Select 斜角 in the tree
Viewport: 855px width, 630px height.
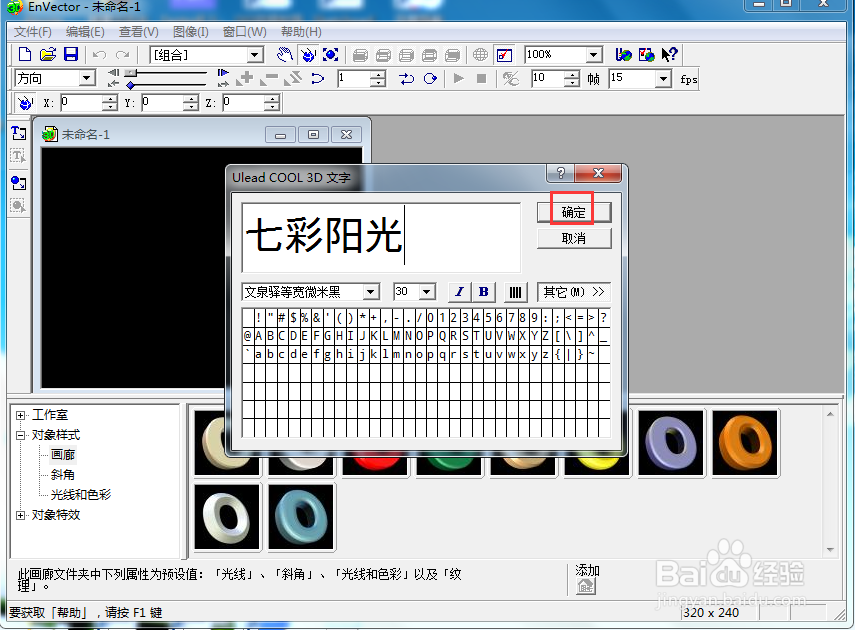63,475
